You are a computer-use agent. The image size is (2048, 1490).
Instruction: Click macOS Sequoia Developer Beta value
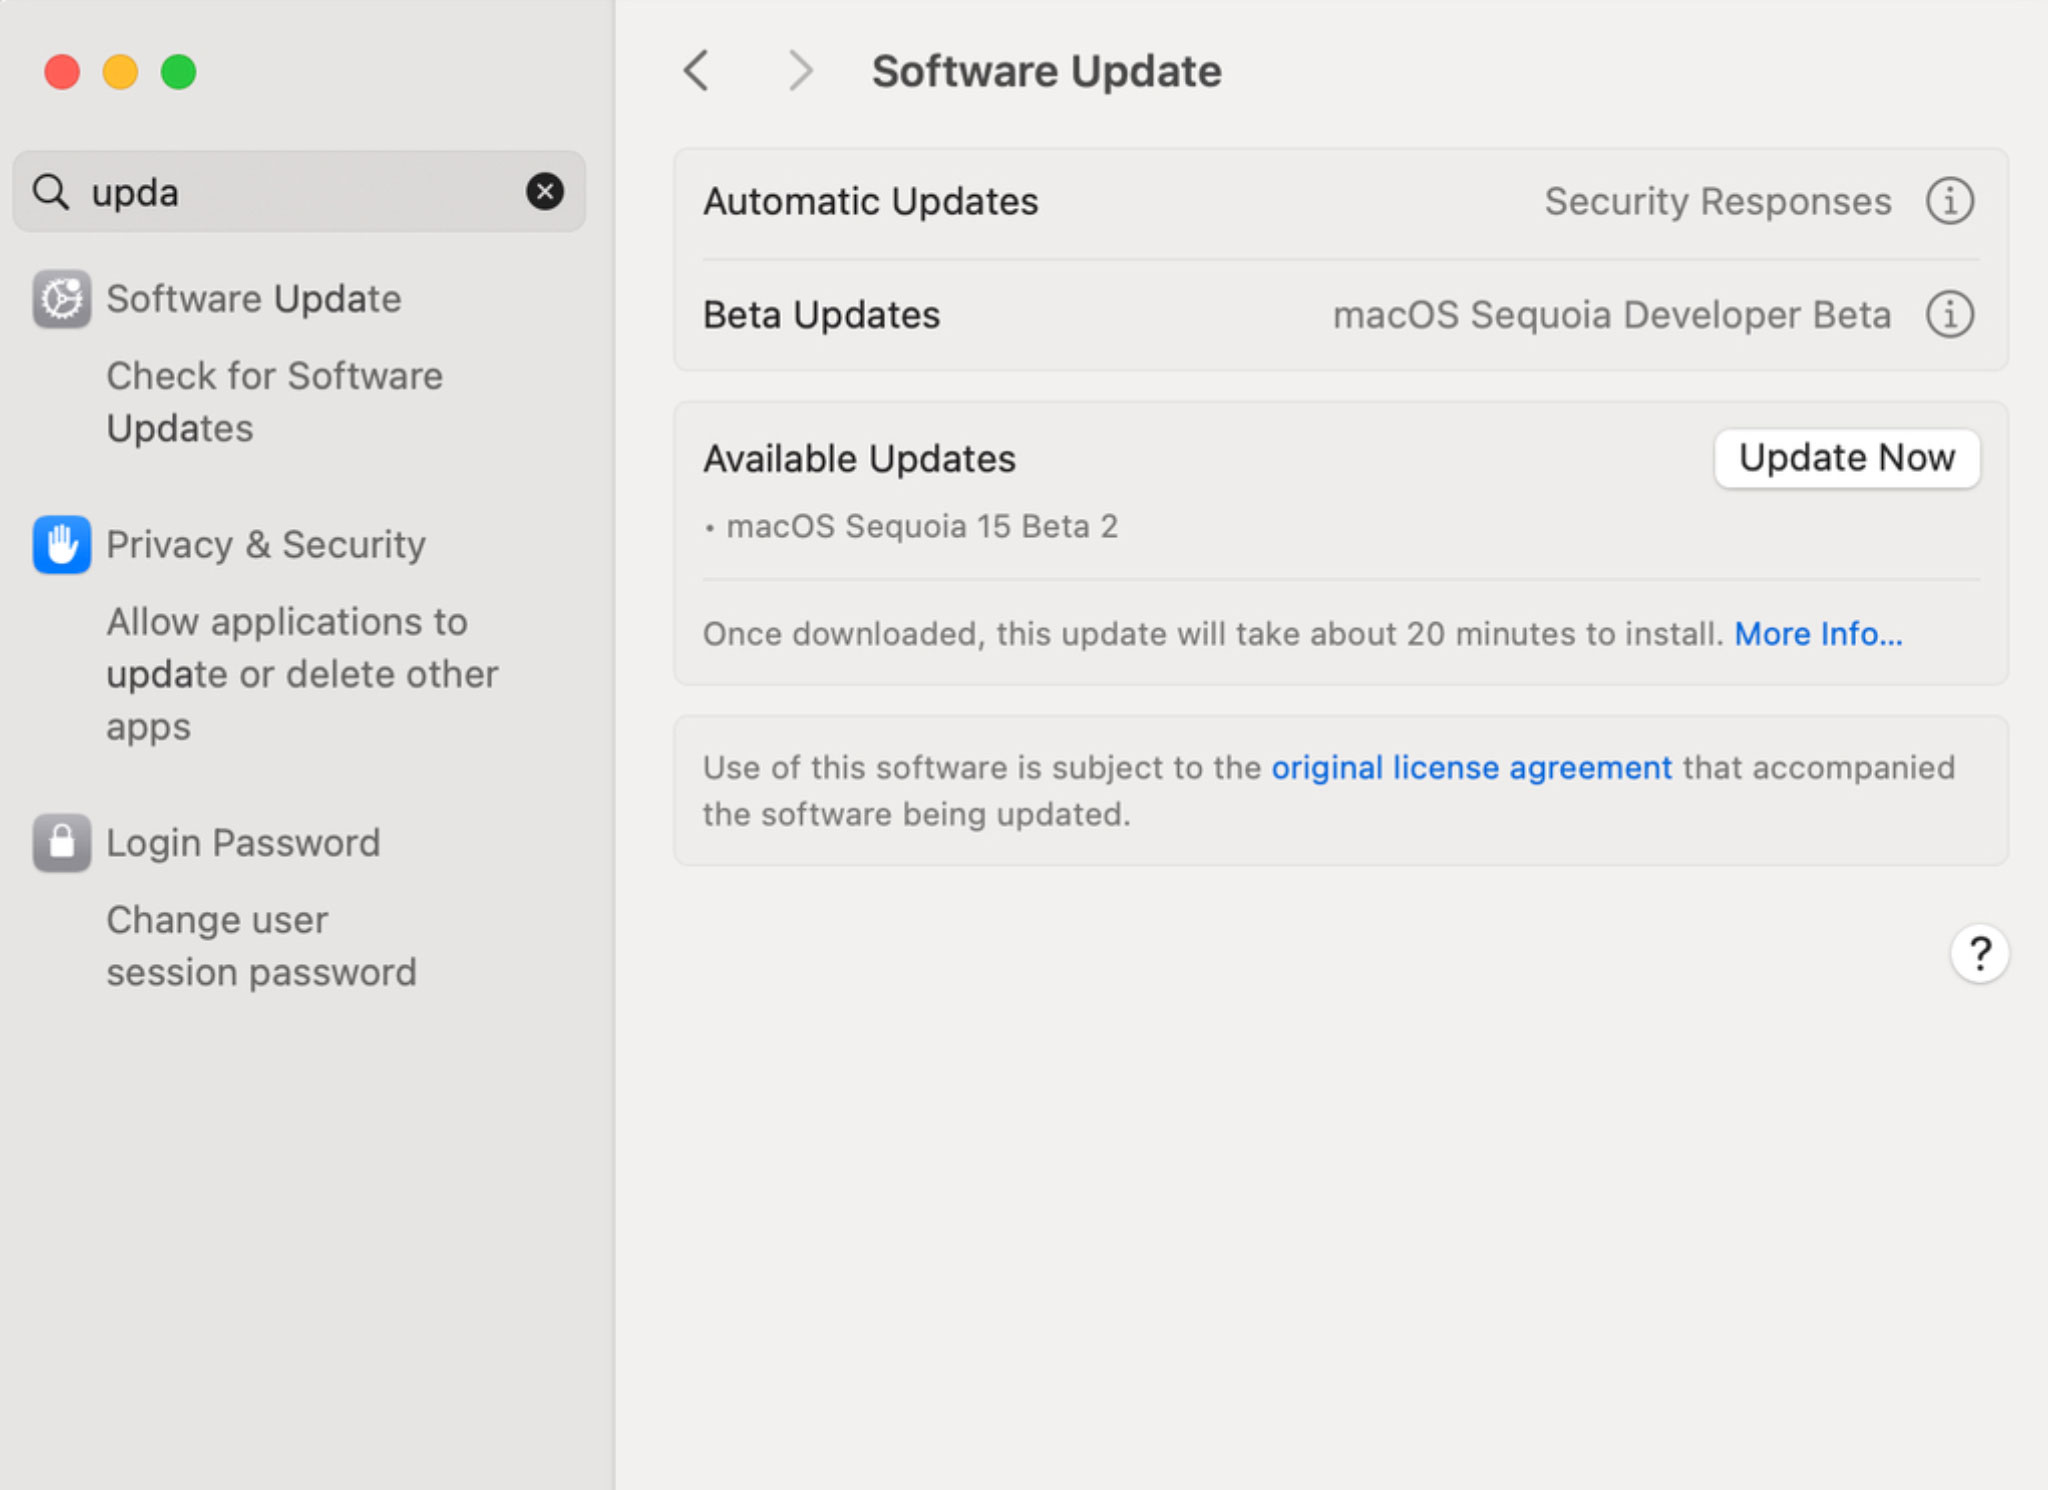pyautogui.click(x=1611, y=315)
